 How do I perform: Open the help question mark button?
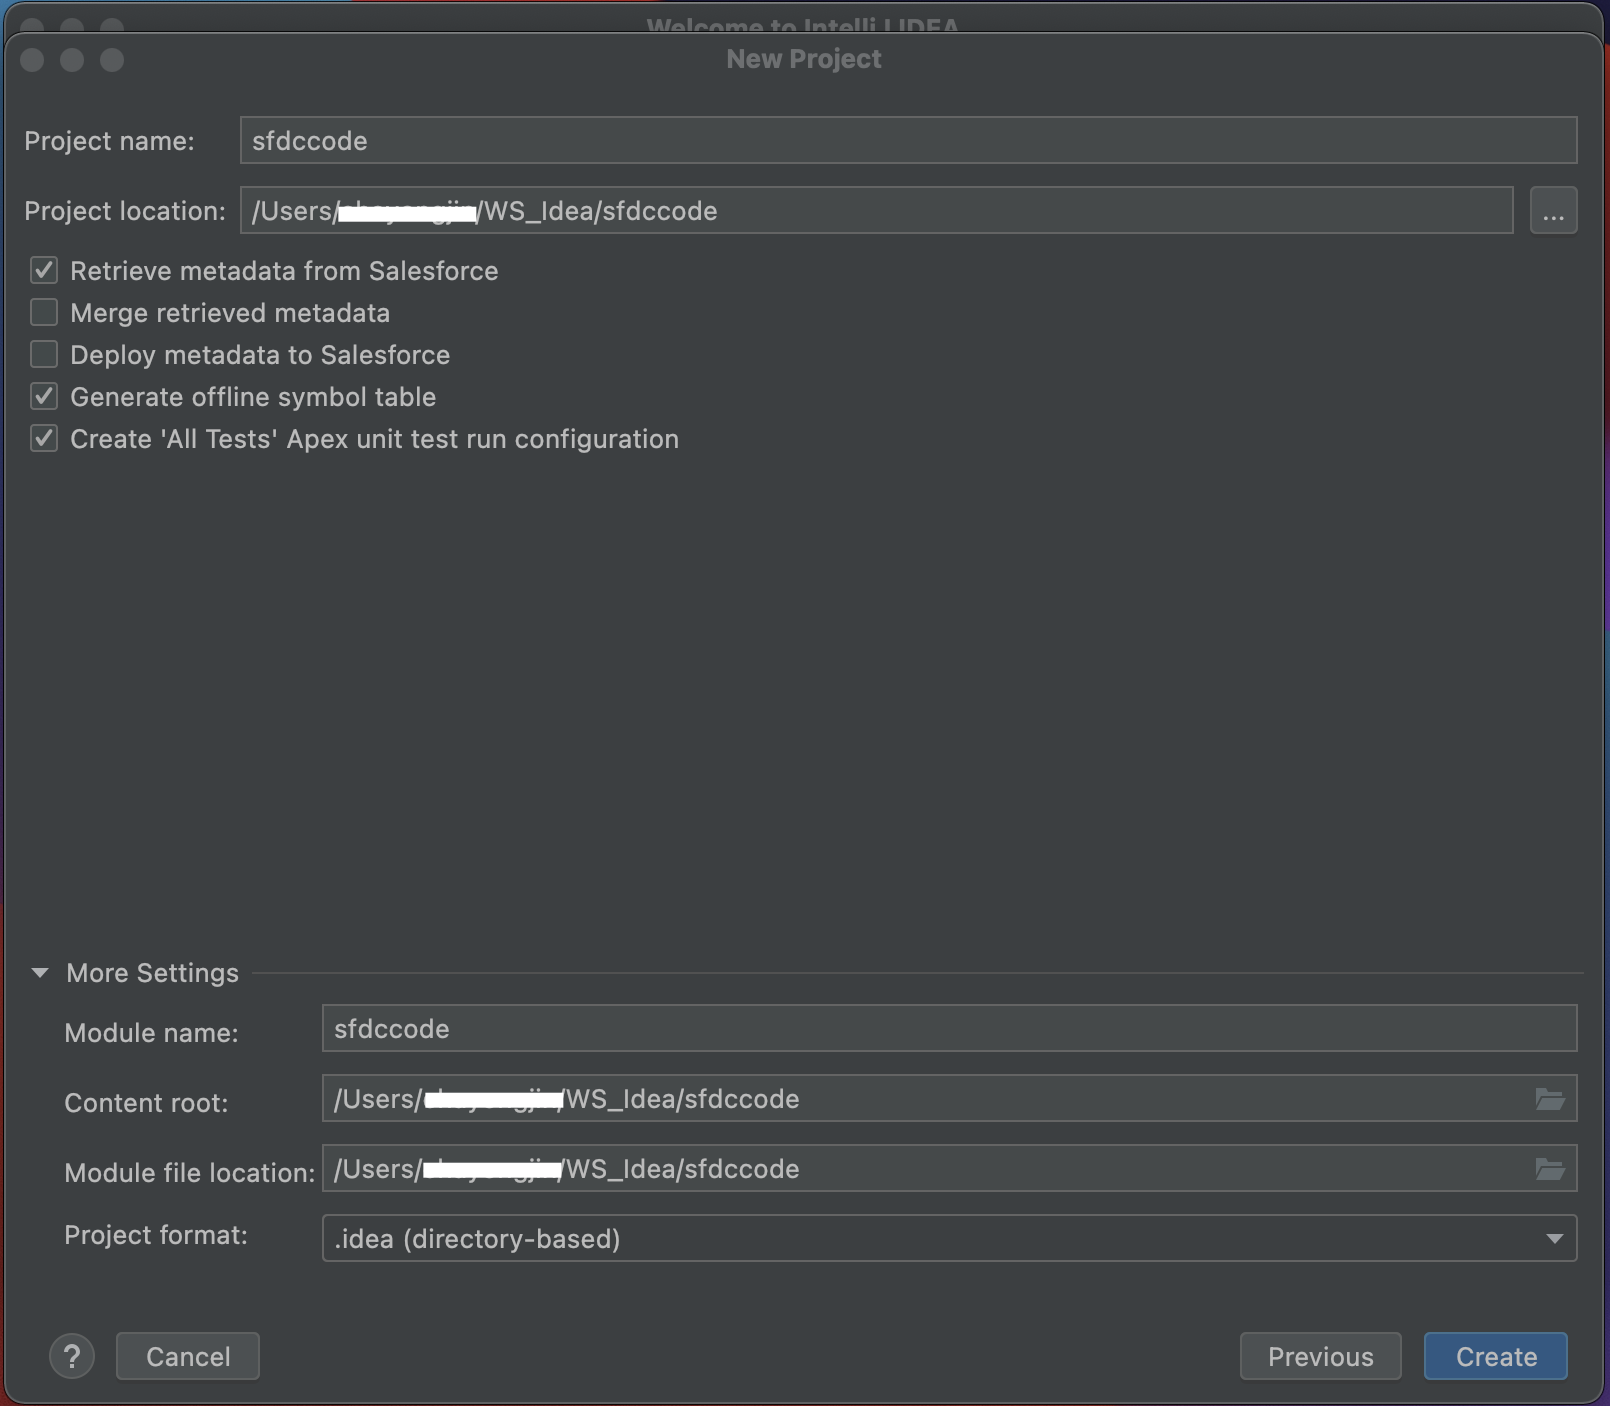tap(72, 1357)
